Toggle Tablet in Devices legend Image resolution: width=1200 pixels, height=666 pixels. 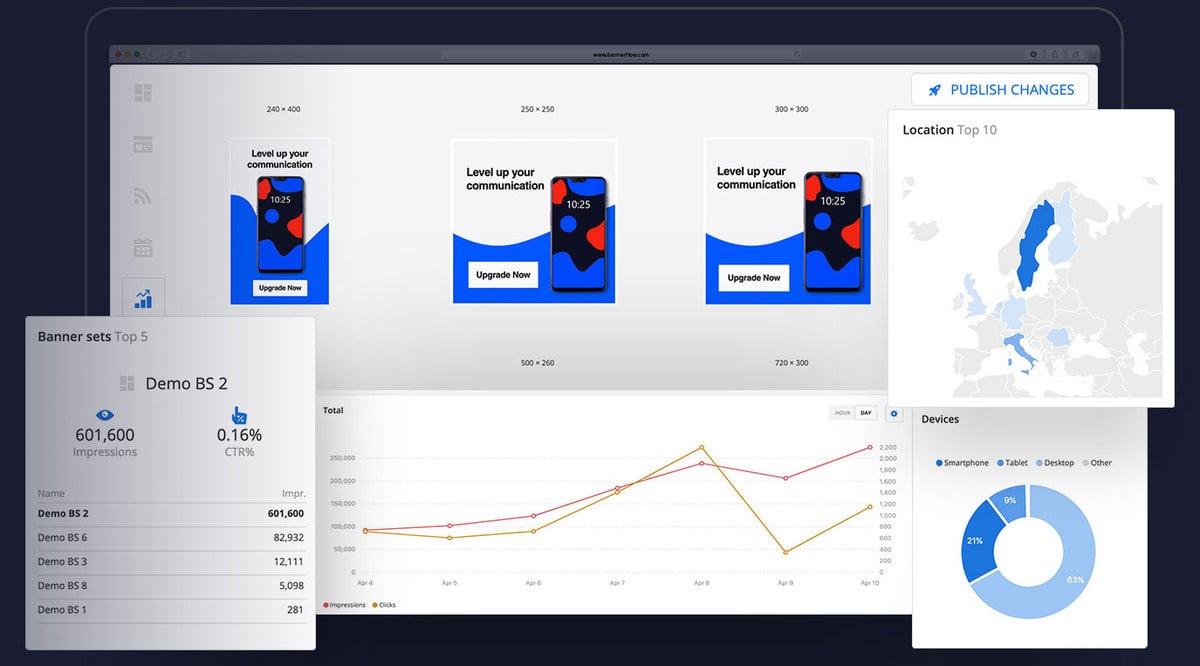(1012, 463)
